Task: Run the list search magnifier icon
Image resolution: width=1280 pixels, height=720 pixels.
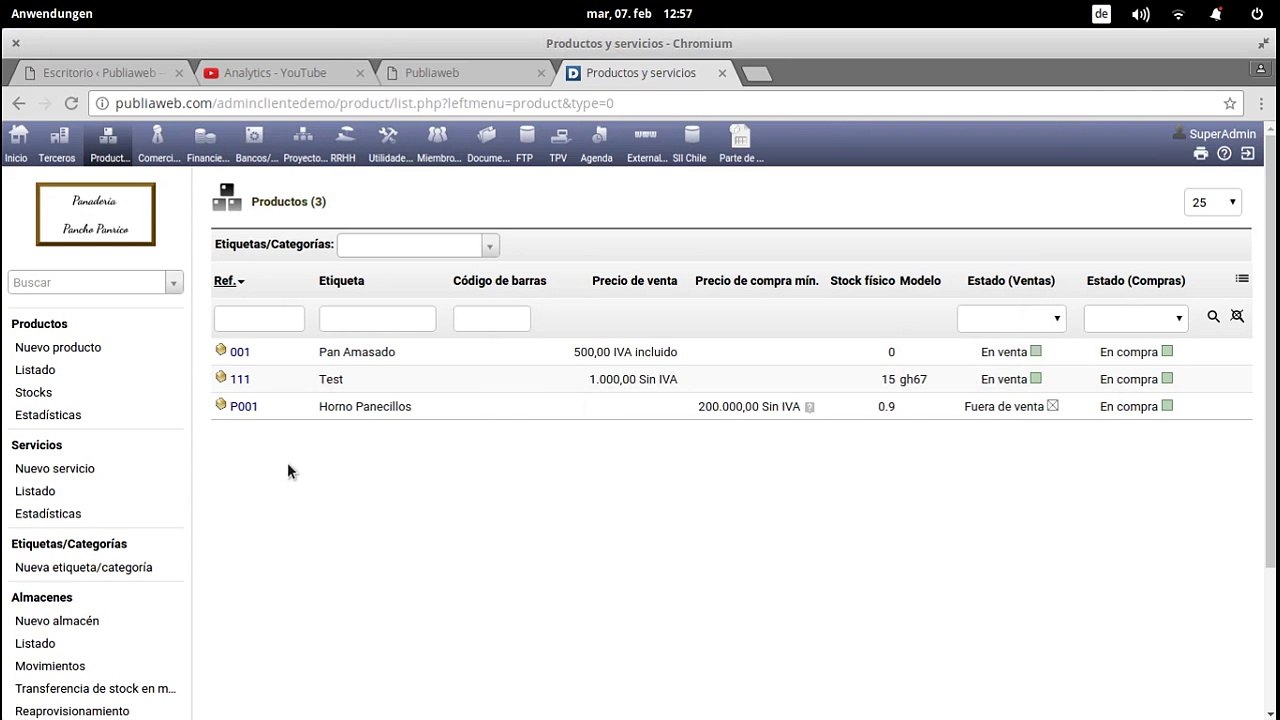Action: pos(1213,316)
